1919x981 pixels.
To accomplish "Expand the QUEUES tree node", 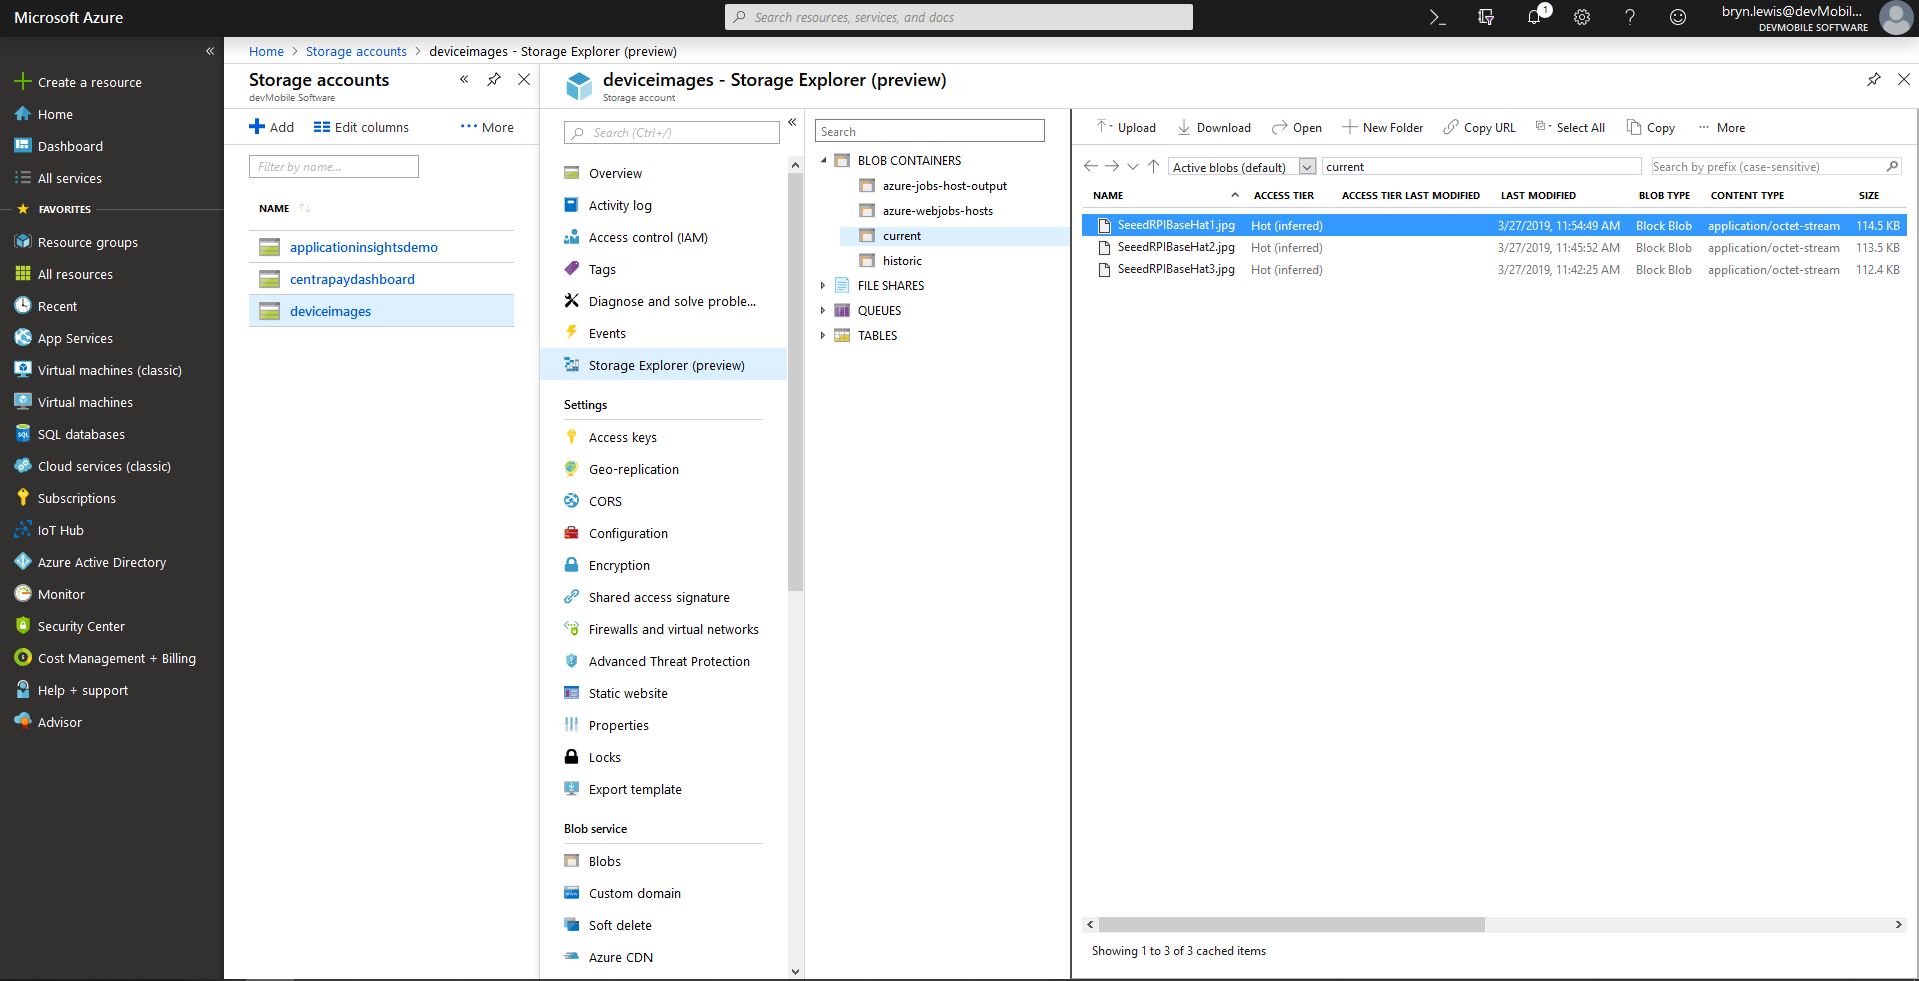I will (823, 311).
